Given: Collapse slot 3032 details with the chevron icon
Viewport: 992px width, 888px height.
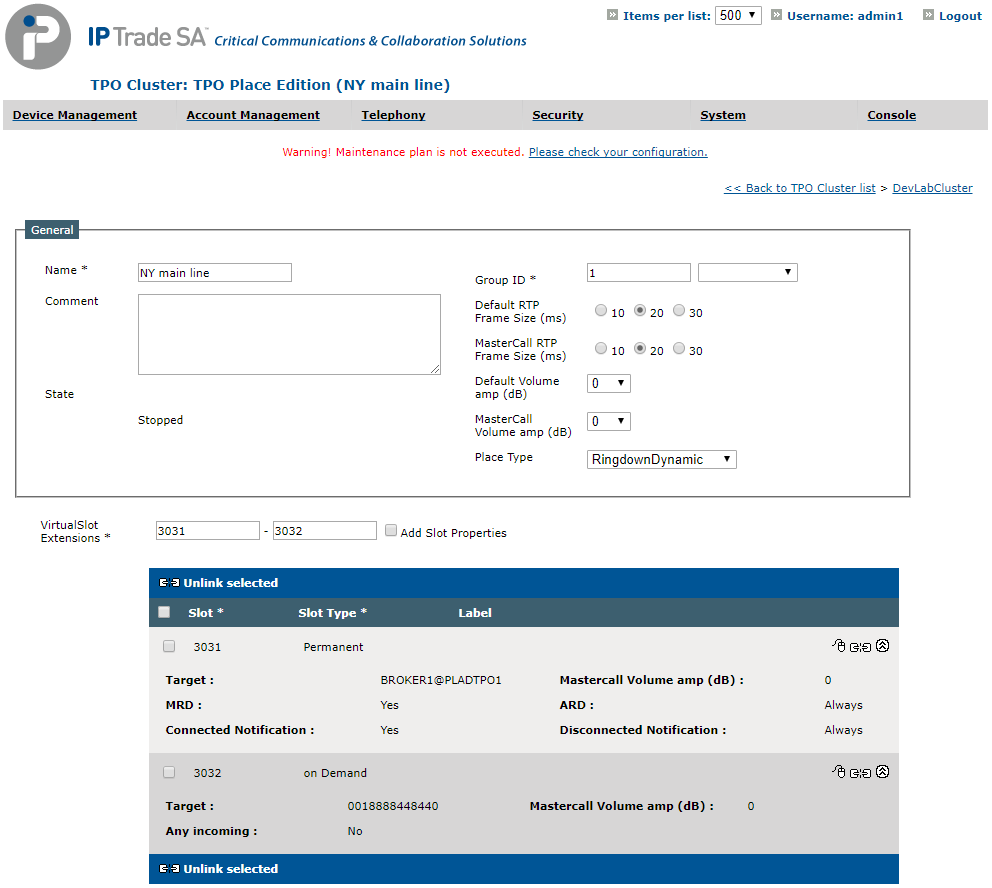Looking at the screenshot, I should tap(883, 772).
